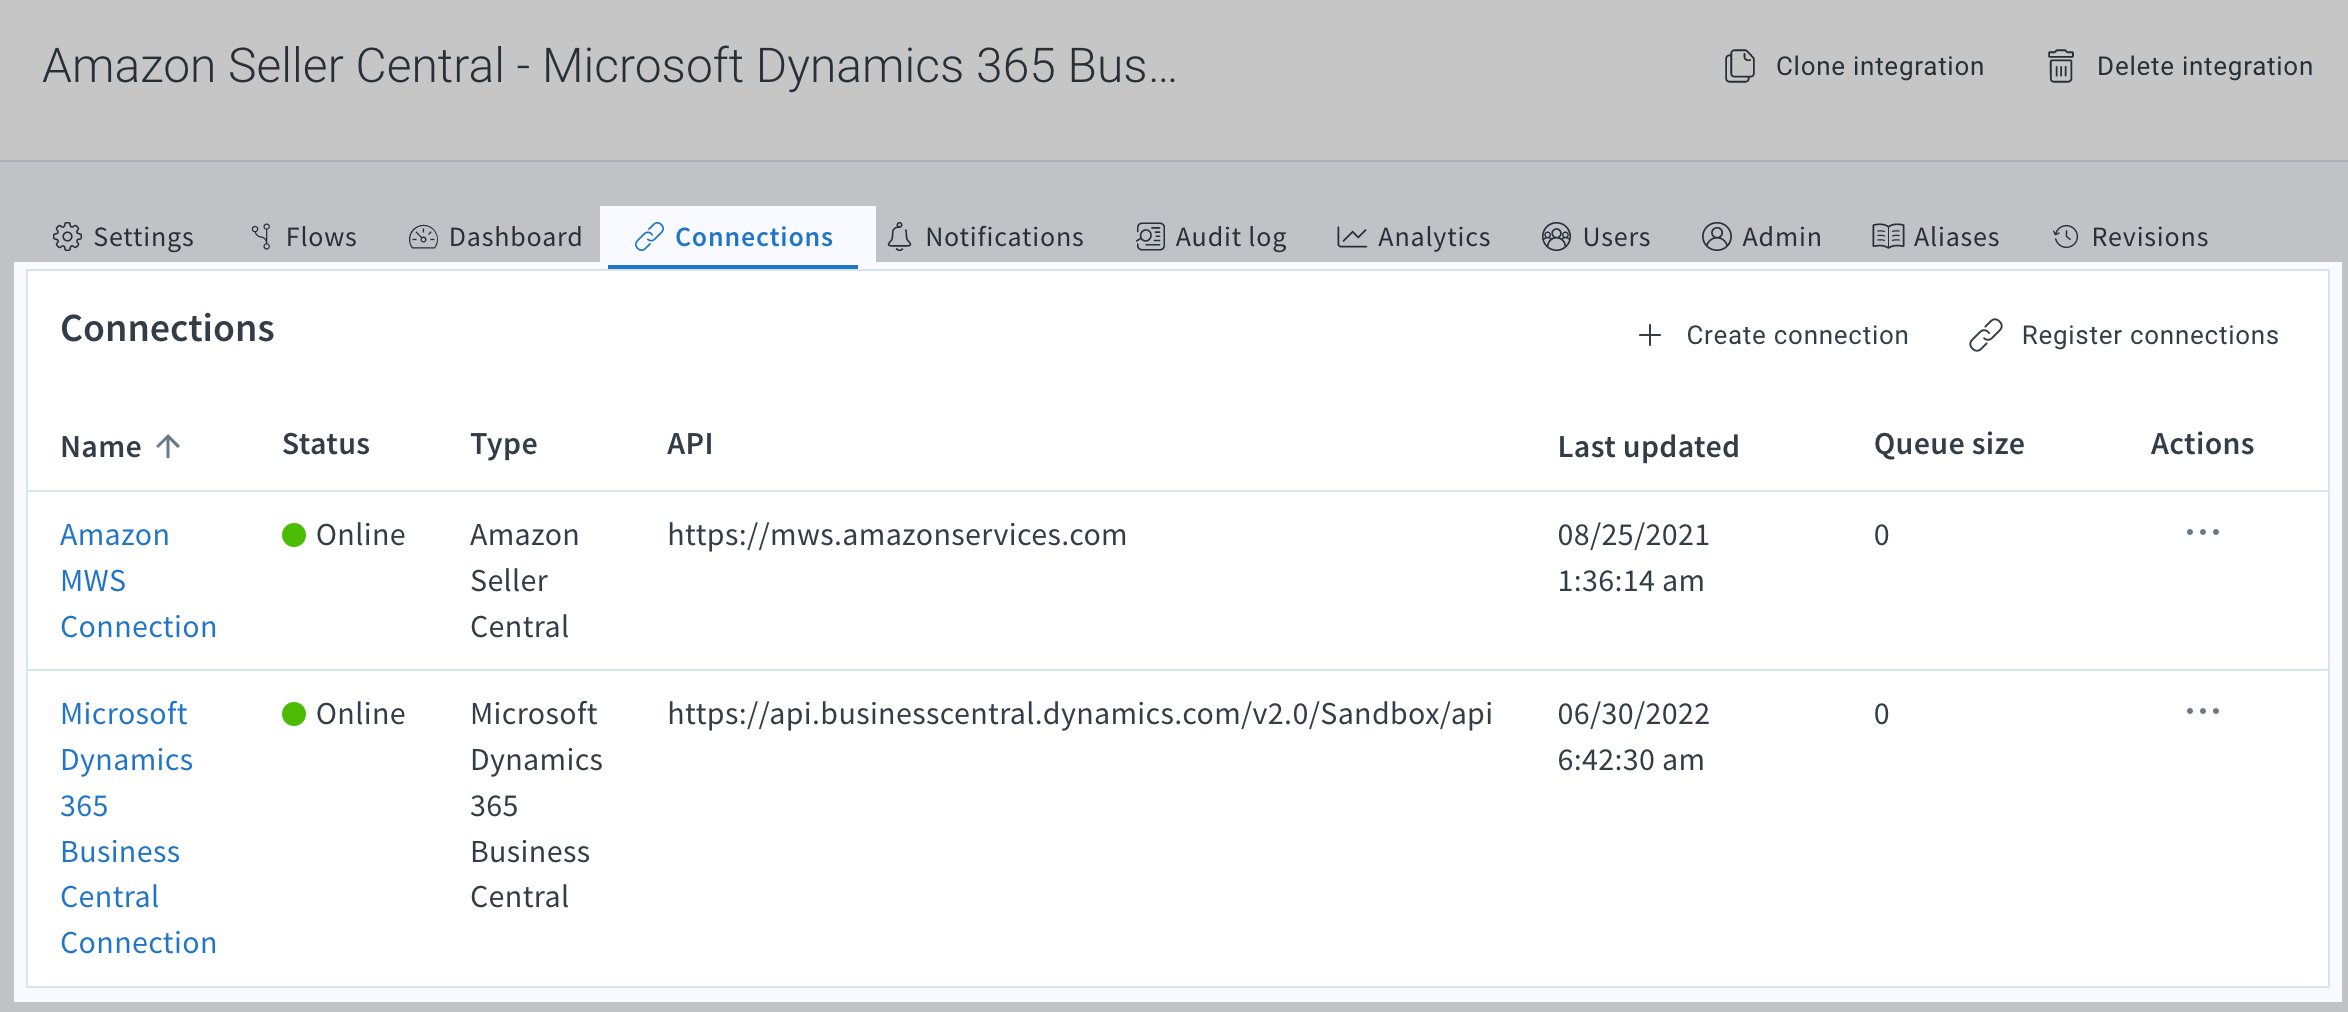The height and width of the screenshot is (1012, 2348).
Task: Open the Dashboard tab
Action: (495, 237)
